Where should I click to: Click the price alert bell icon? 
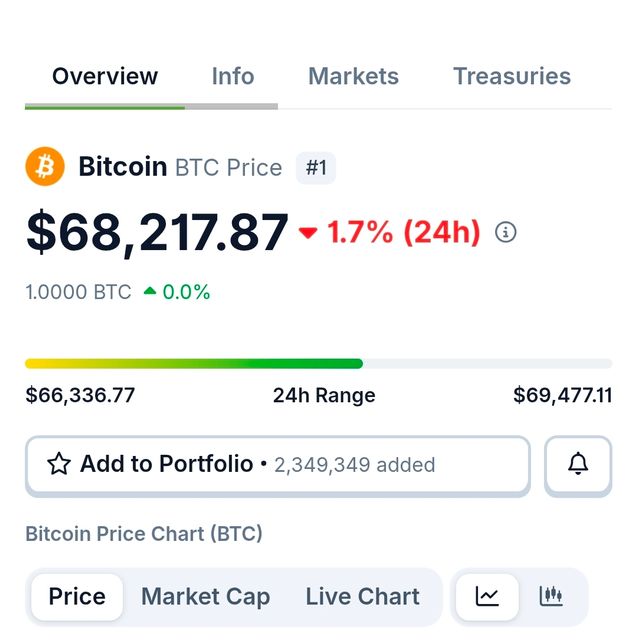tap(578, 464)
